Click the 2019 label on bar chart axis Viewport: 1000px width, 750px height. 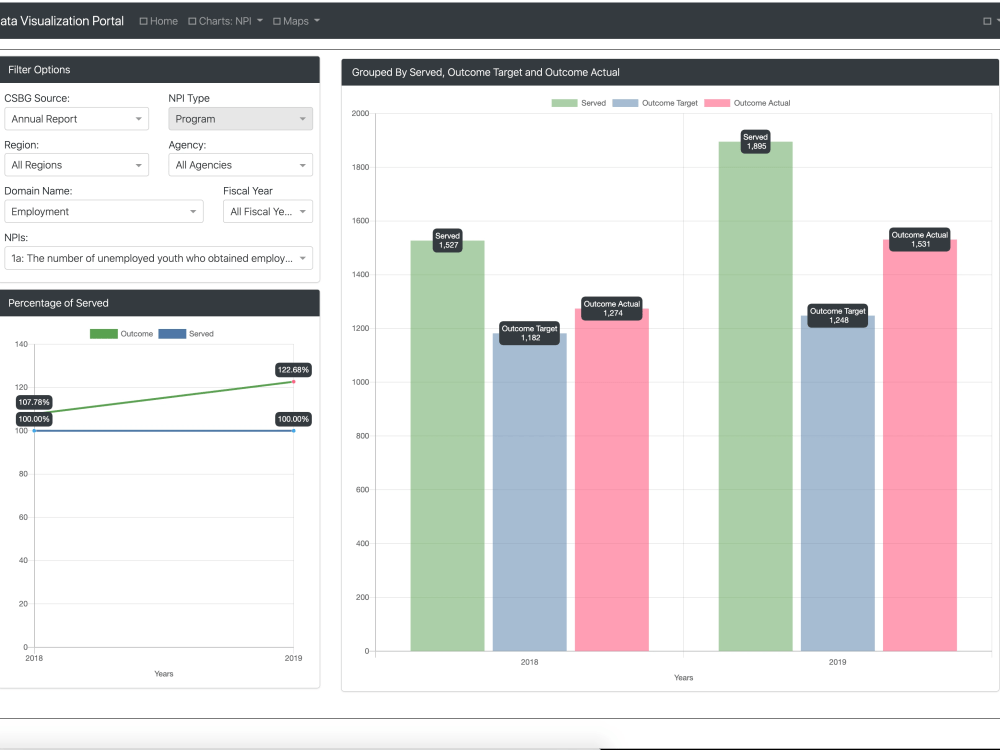[x=837, y=662]
